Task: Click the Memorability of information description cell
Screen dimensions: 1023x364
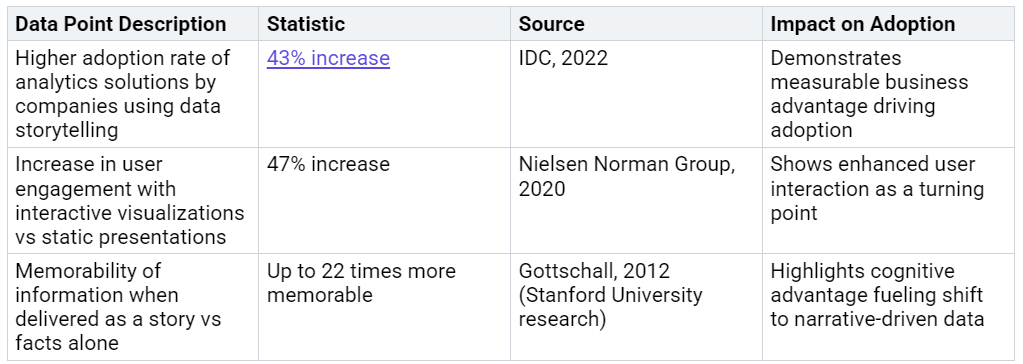Action: click(133, 307)
